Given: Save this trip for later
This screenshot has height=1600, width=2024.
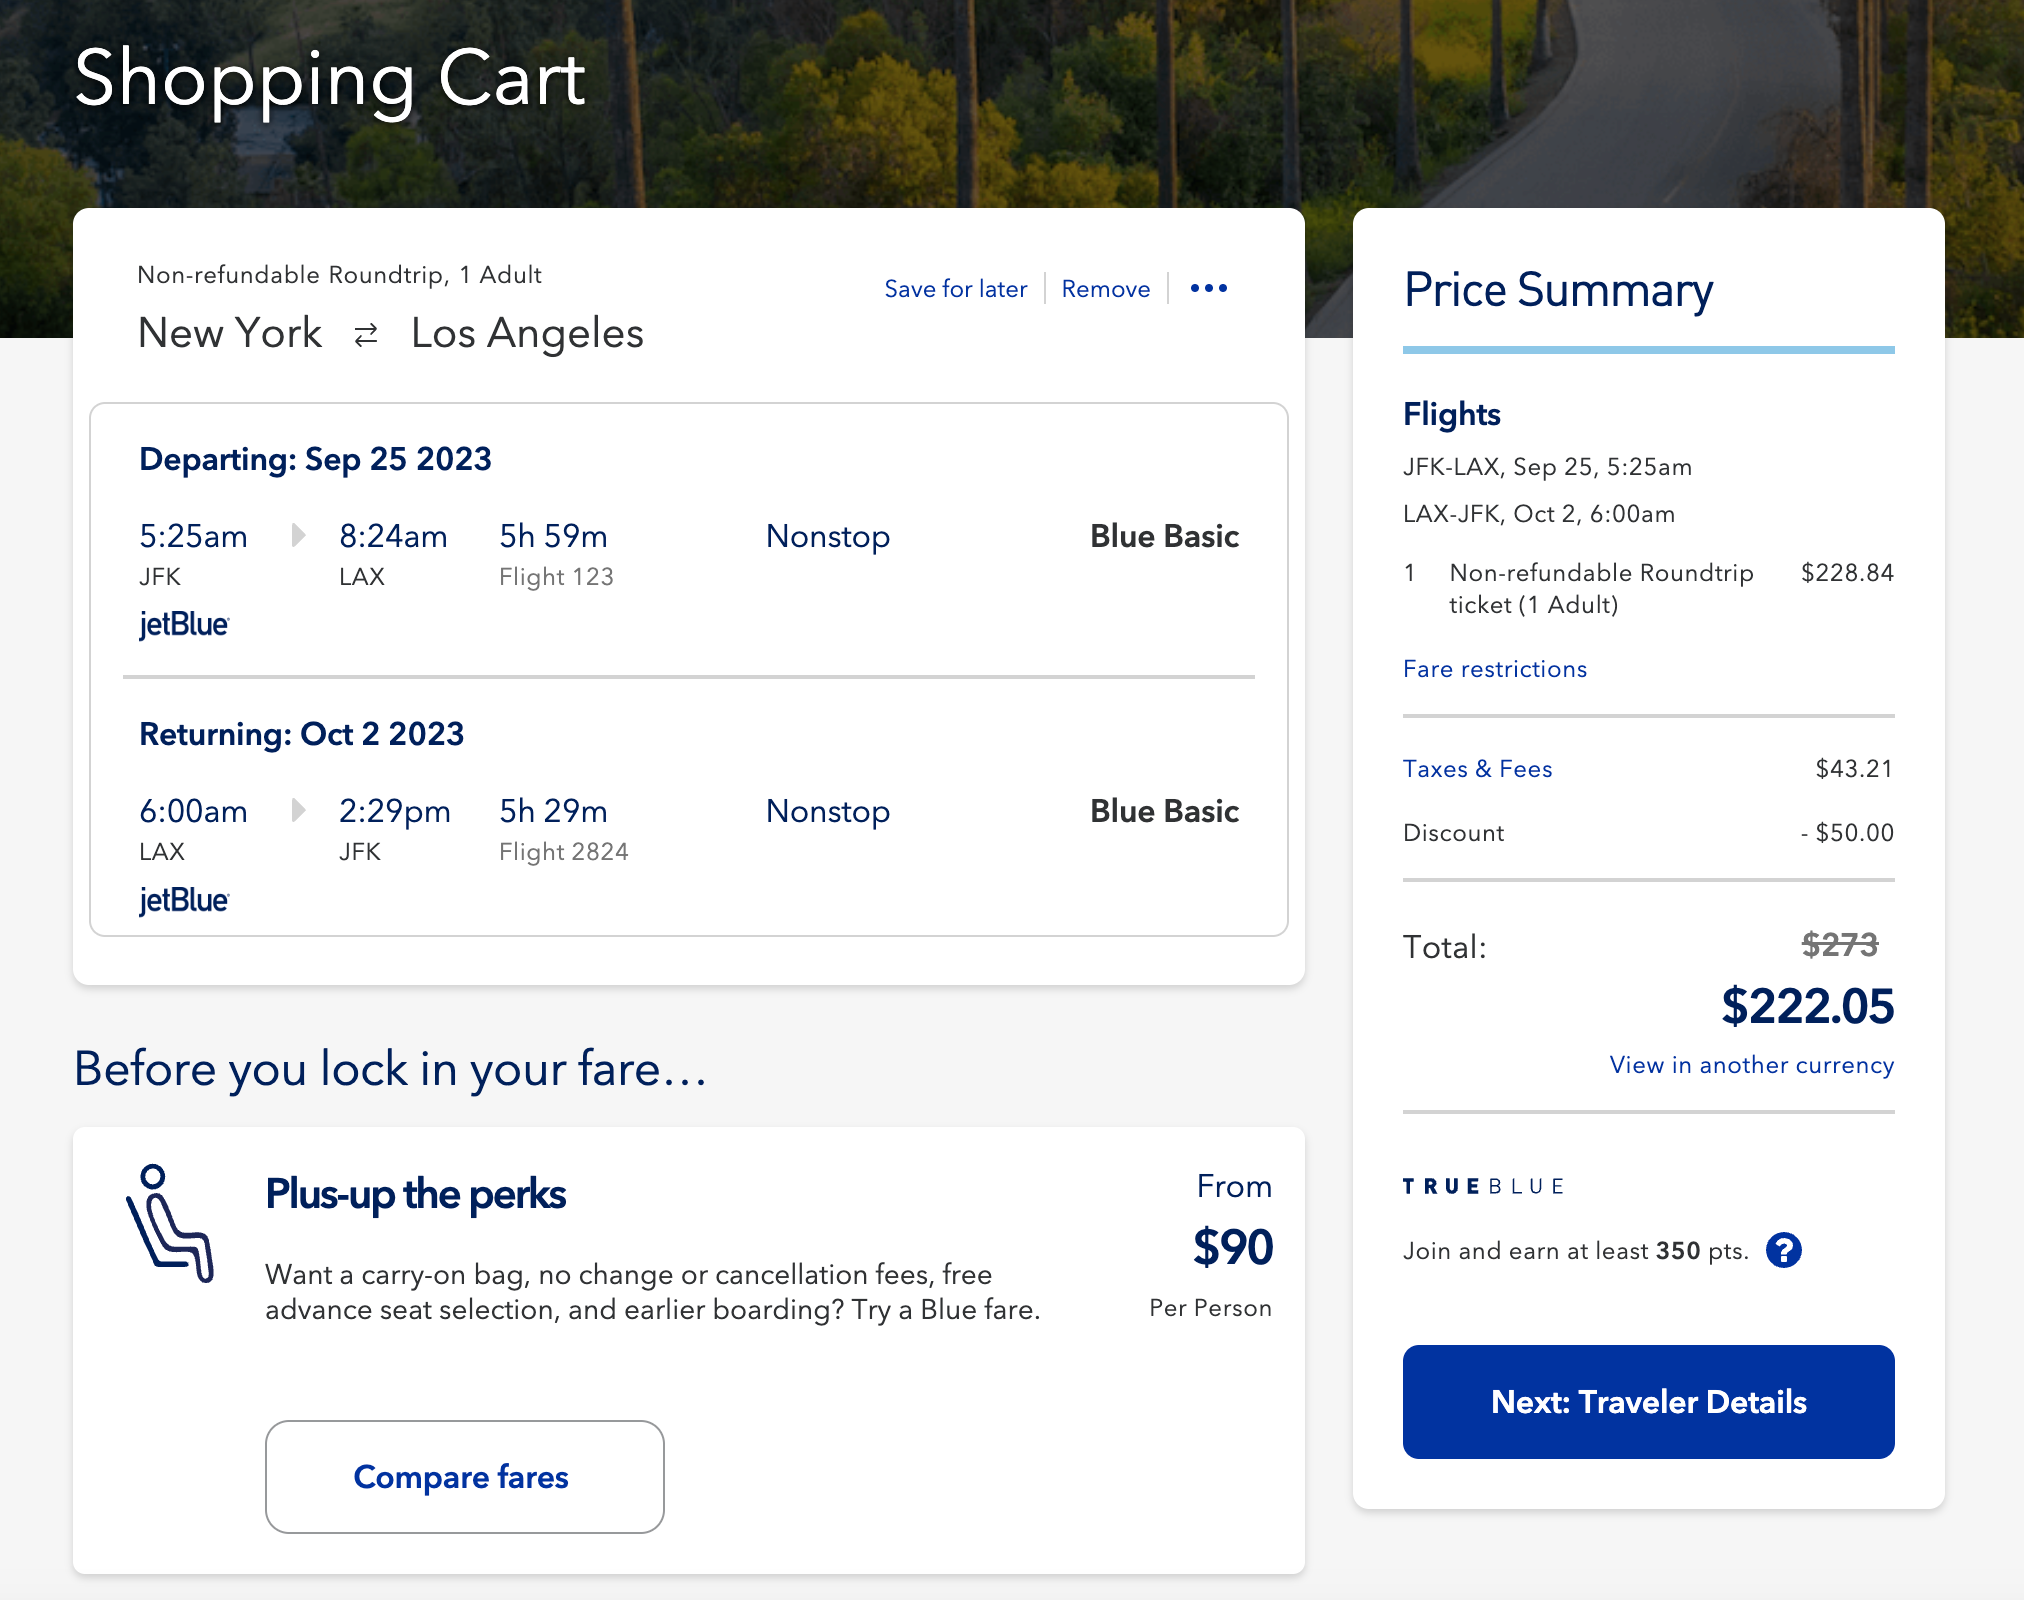Looking at the screenshot, I should tap(955, 289).
